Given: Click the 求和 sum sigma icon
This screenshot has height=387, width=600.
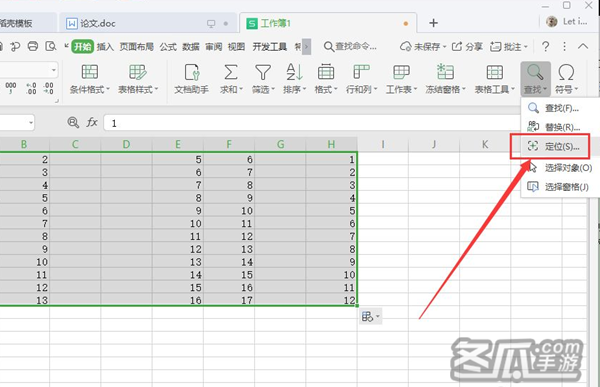Looking at the screenshot, I should (x=231, y=72).
